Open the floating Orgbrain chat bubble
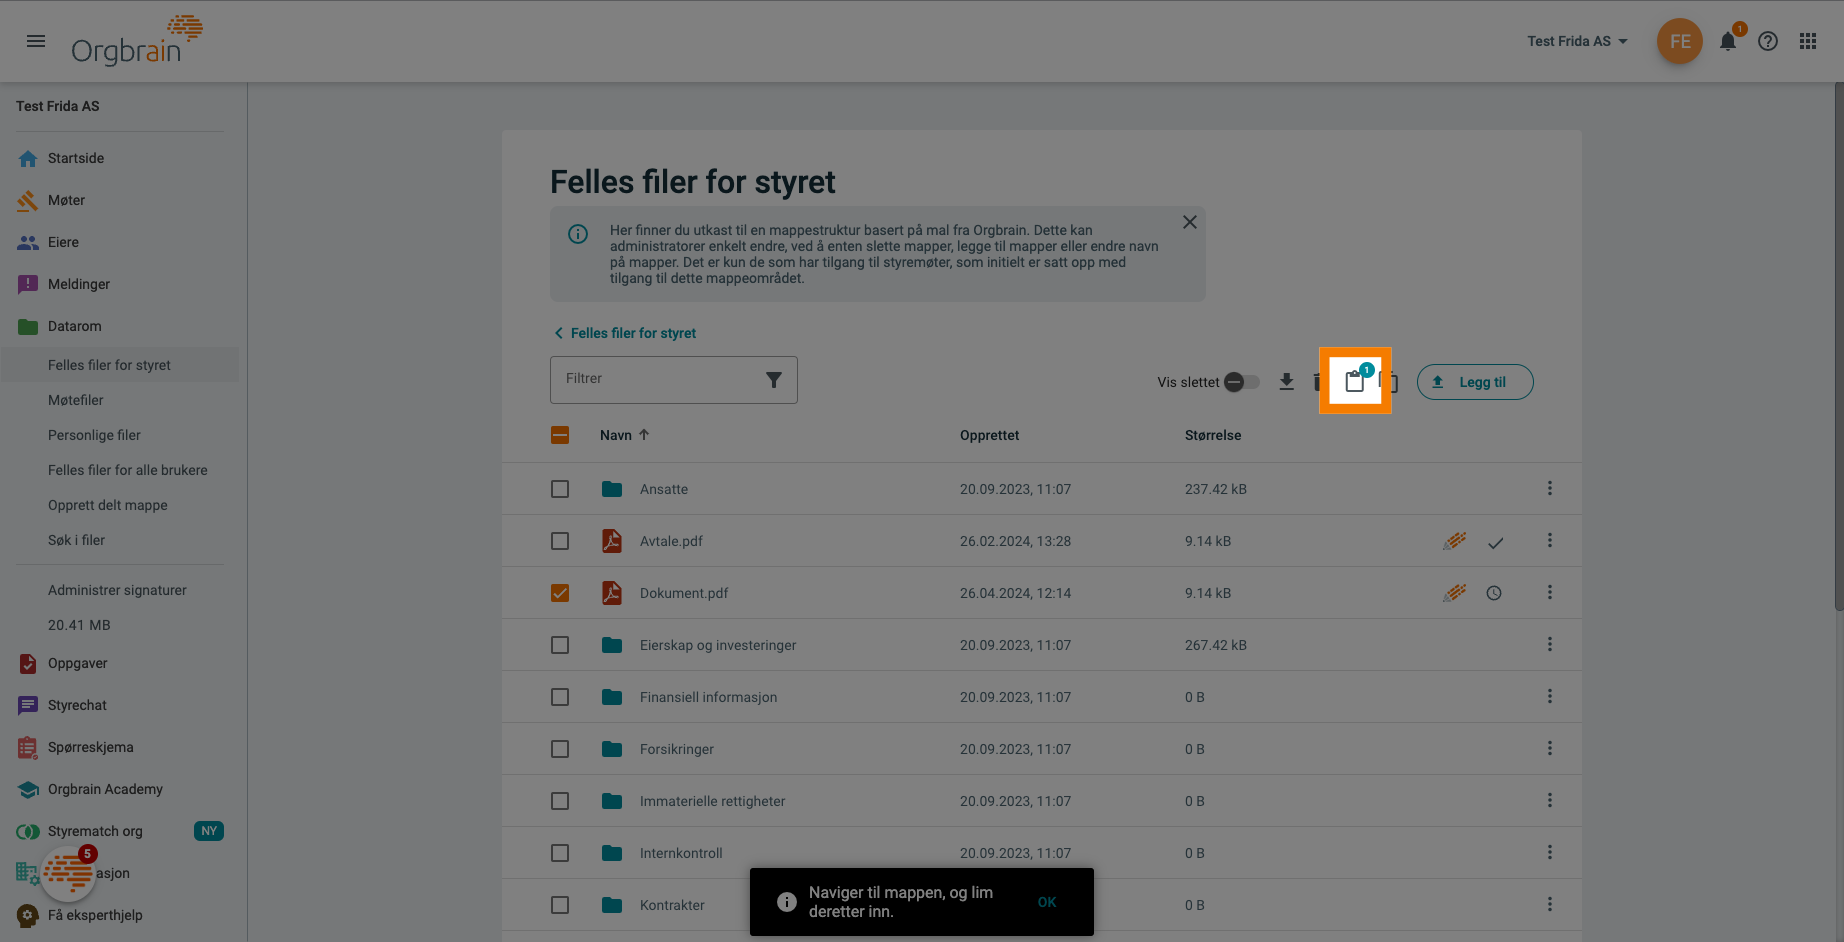 68,873
